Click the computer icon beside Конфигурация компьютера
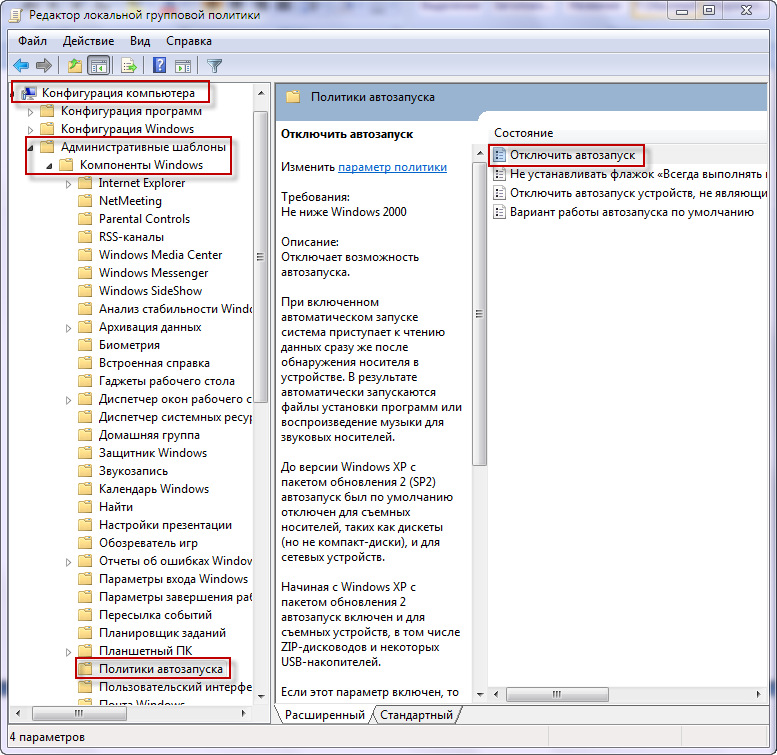Screen dimensions: 777x755 [29, 93]
